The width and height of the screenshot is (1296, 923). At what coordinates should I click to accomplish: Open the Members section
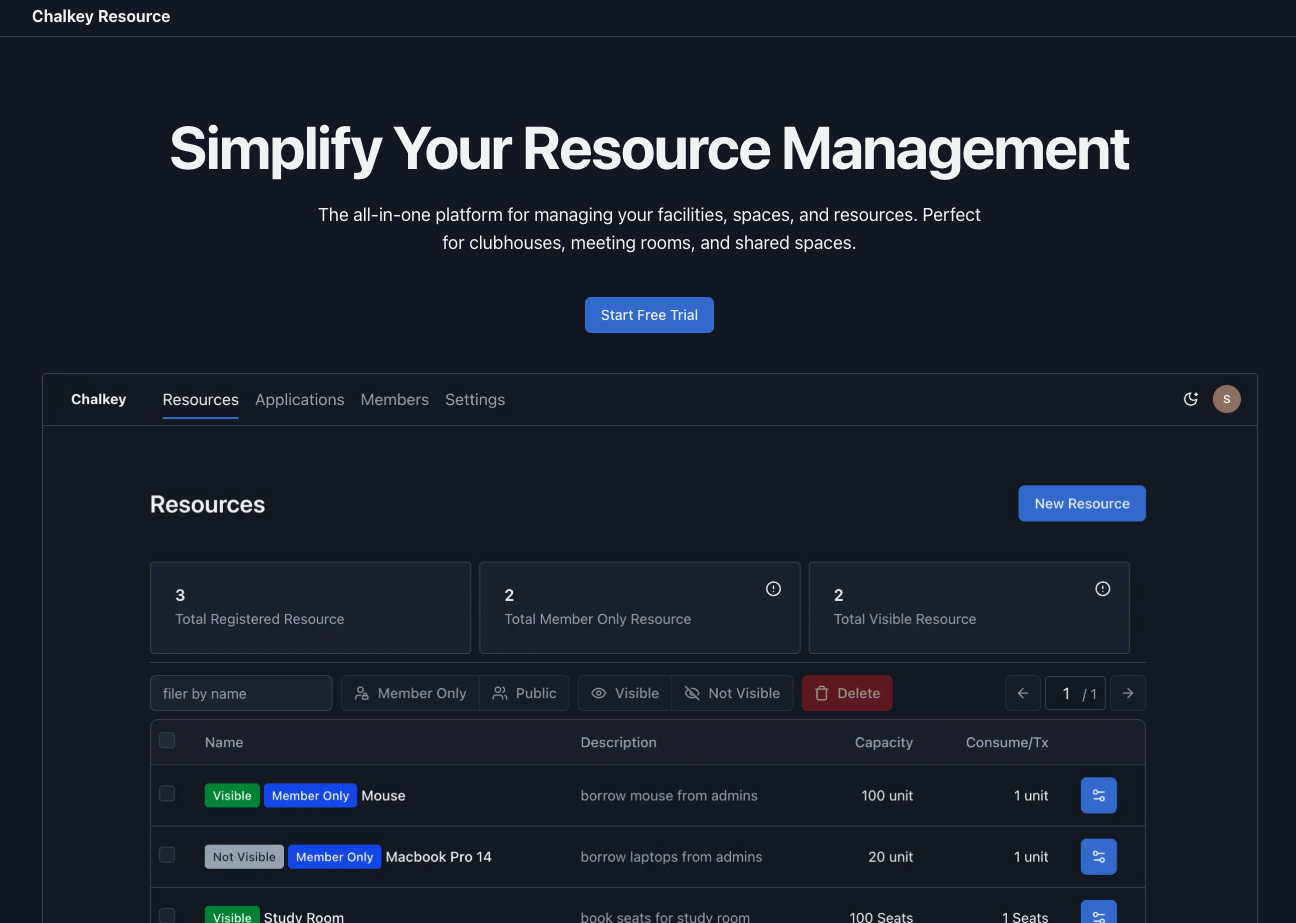coord(394,399)
